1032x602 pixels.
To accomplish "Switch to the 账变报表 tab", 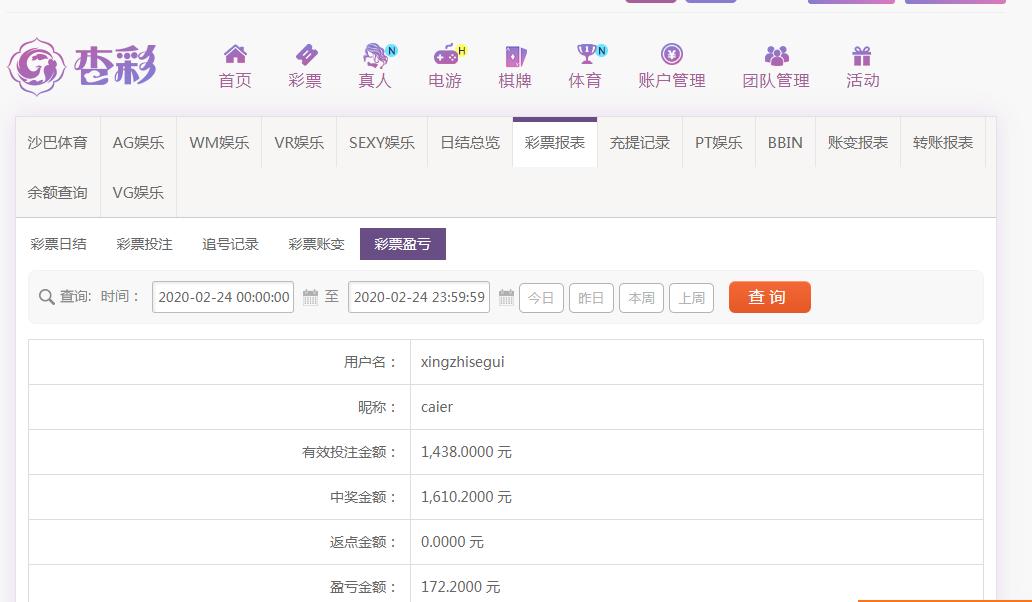I will 858,143.
